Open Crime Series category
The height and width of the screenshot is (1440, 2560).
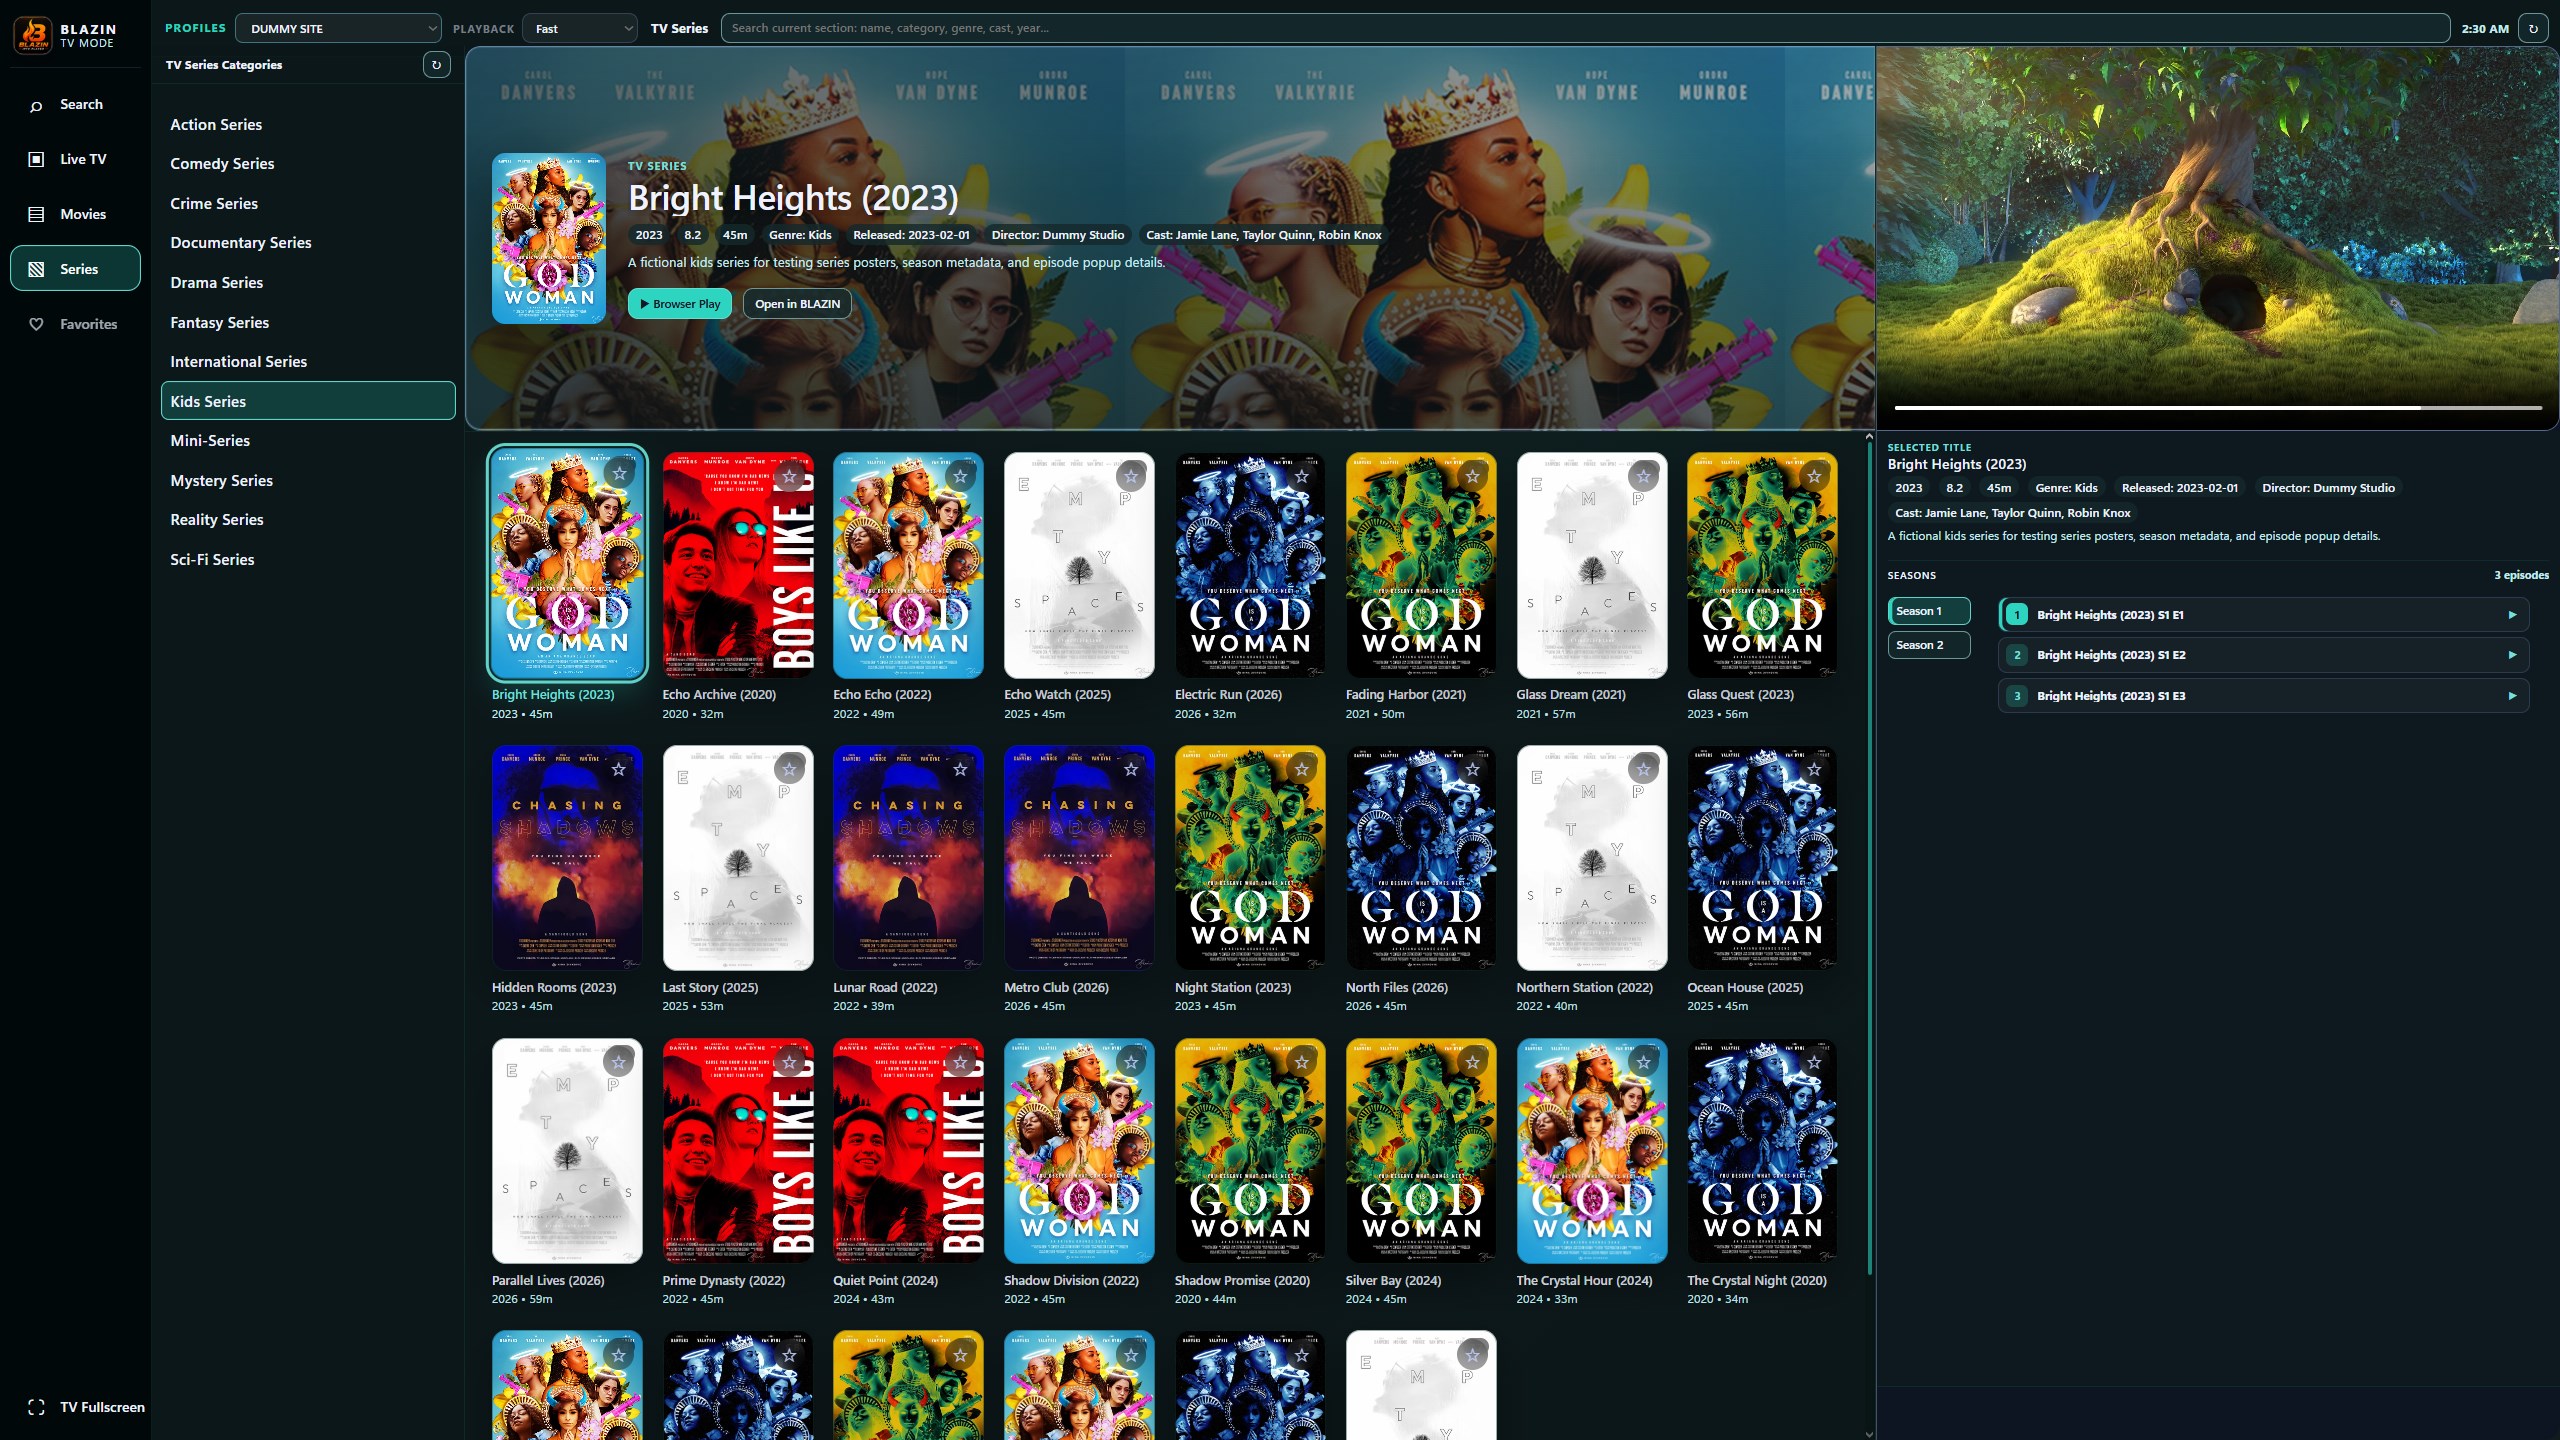(x=308, y=203)
